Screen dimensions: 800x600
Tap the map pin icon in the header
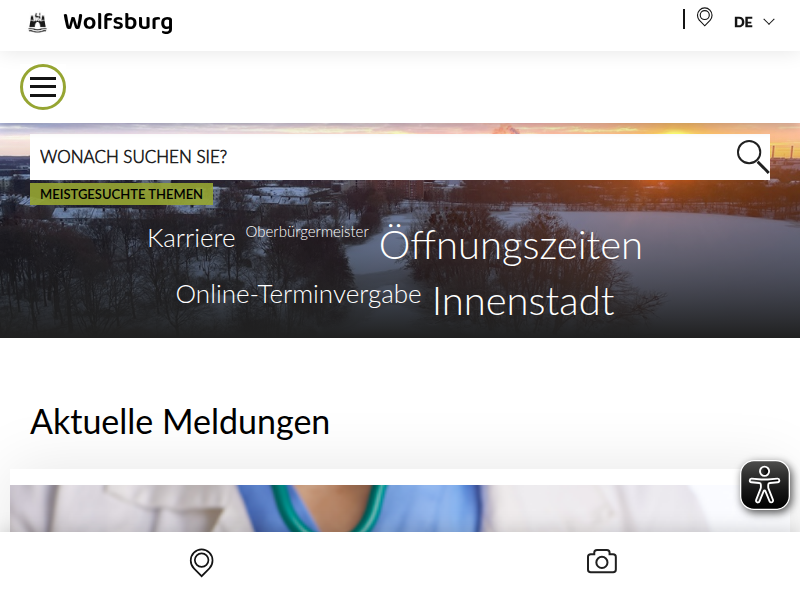(x=705, y=17)
